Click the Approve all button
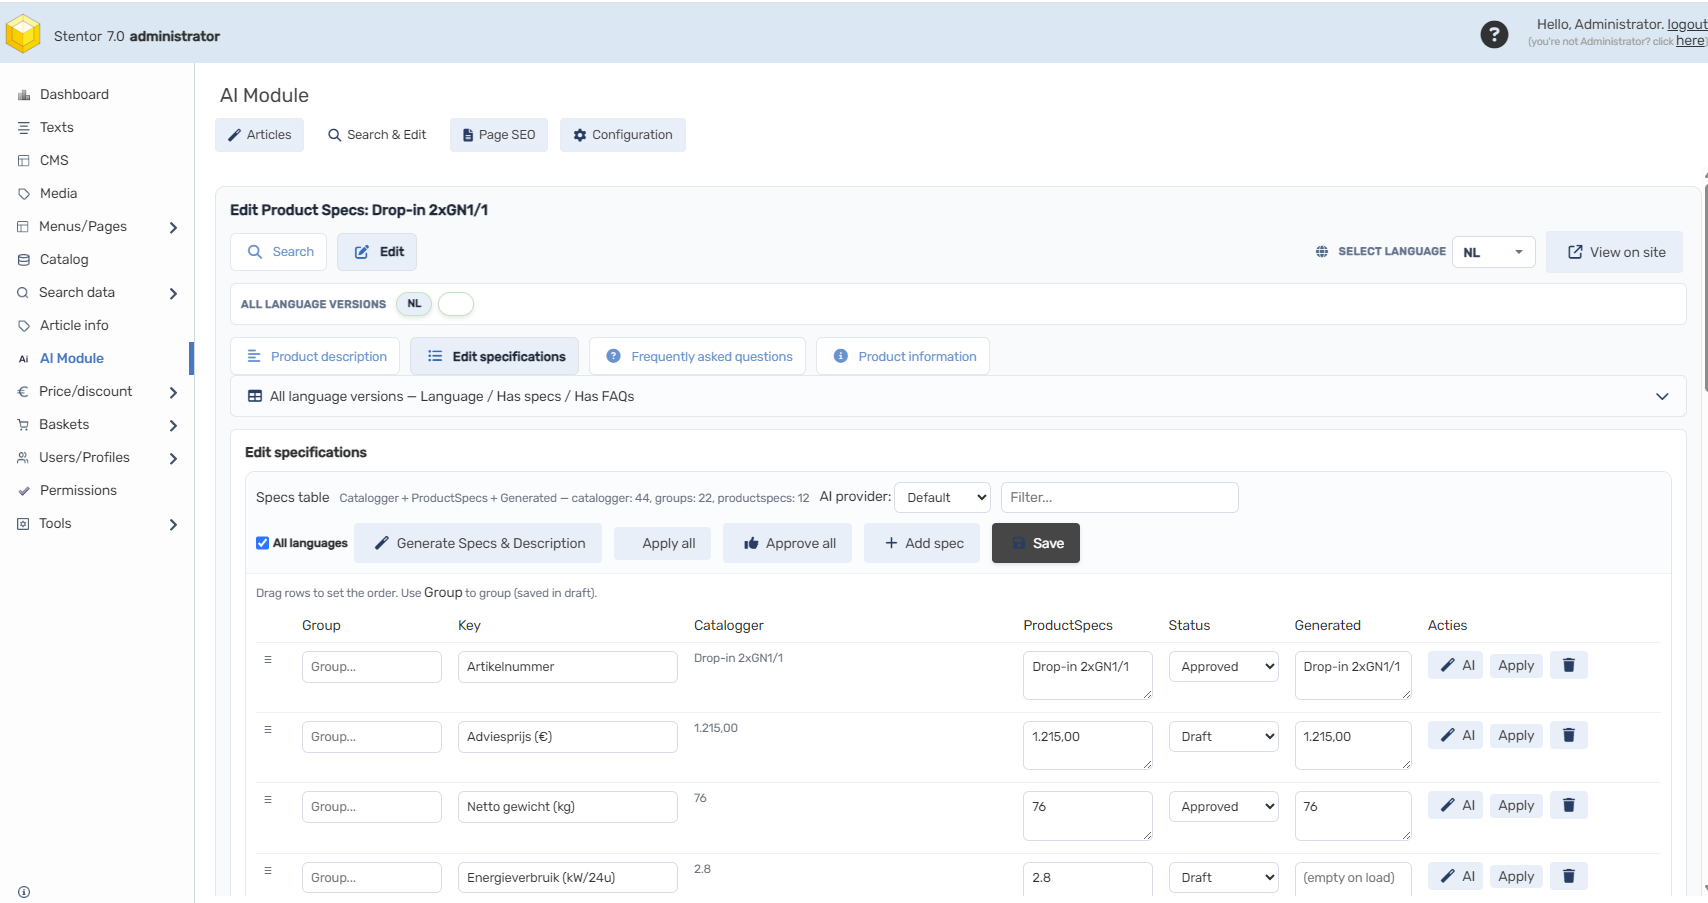Screen dimensions: 1708x903 point(788,543)
